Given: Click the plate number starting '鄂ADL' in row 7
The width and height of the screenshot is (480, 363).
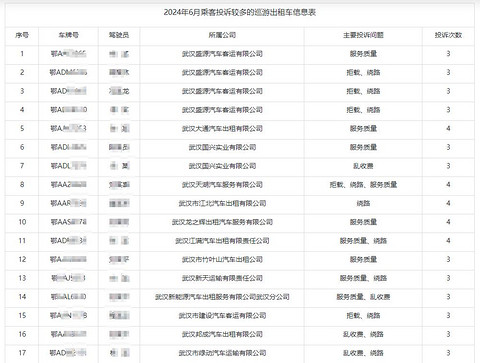Looking at the screenshot, I should coord(69,166).
